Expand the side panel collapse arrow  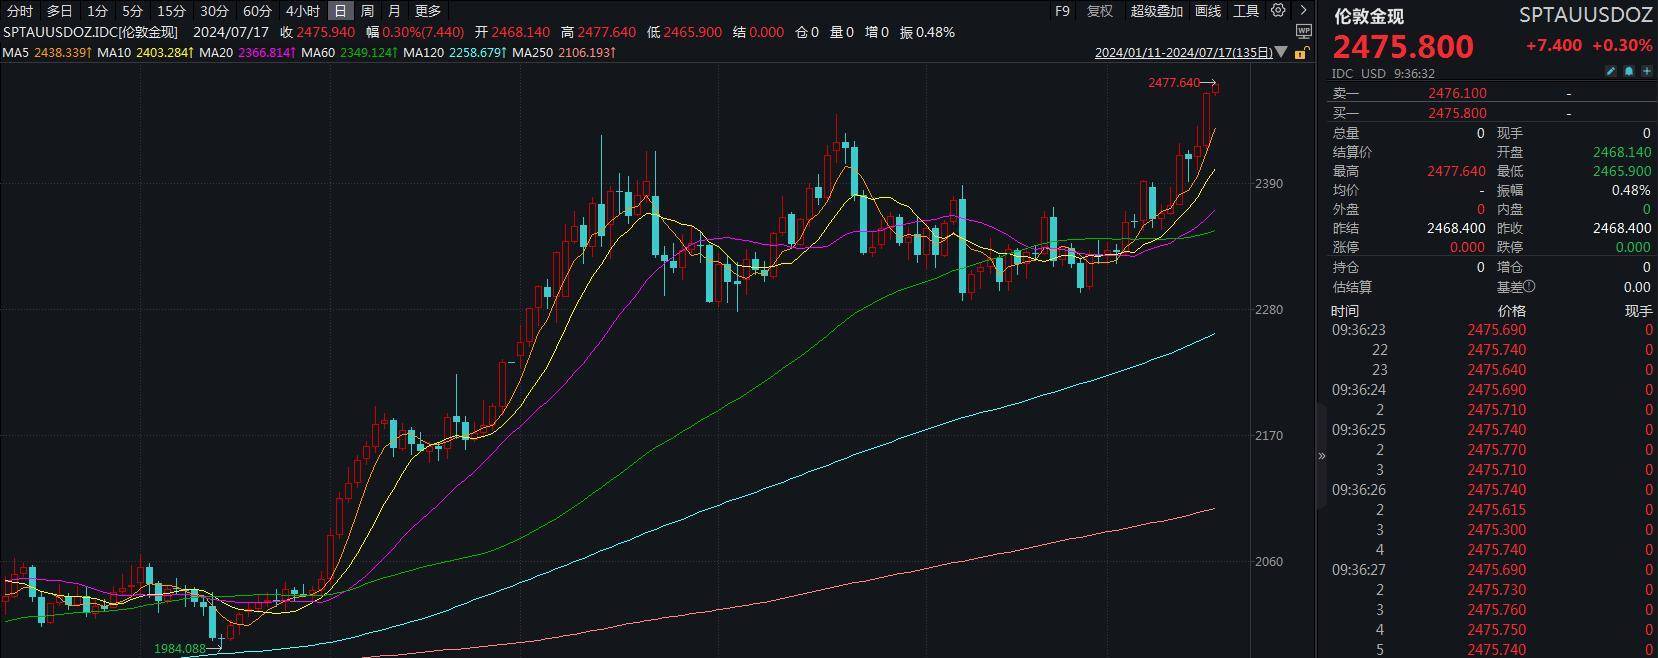(1321, 455)
